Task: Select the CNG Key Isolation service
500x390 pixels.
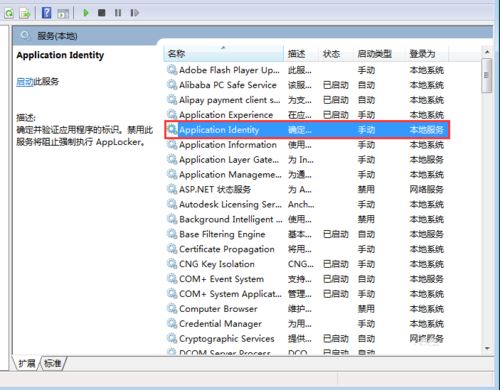Action: pyautogui.click(x=307, y=264)
